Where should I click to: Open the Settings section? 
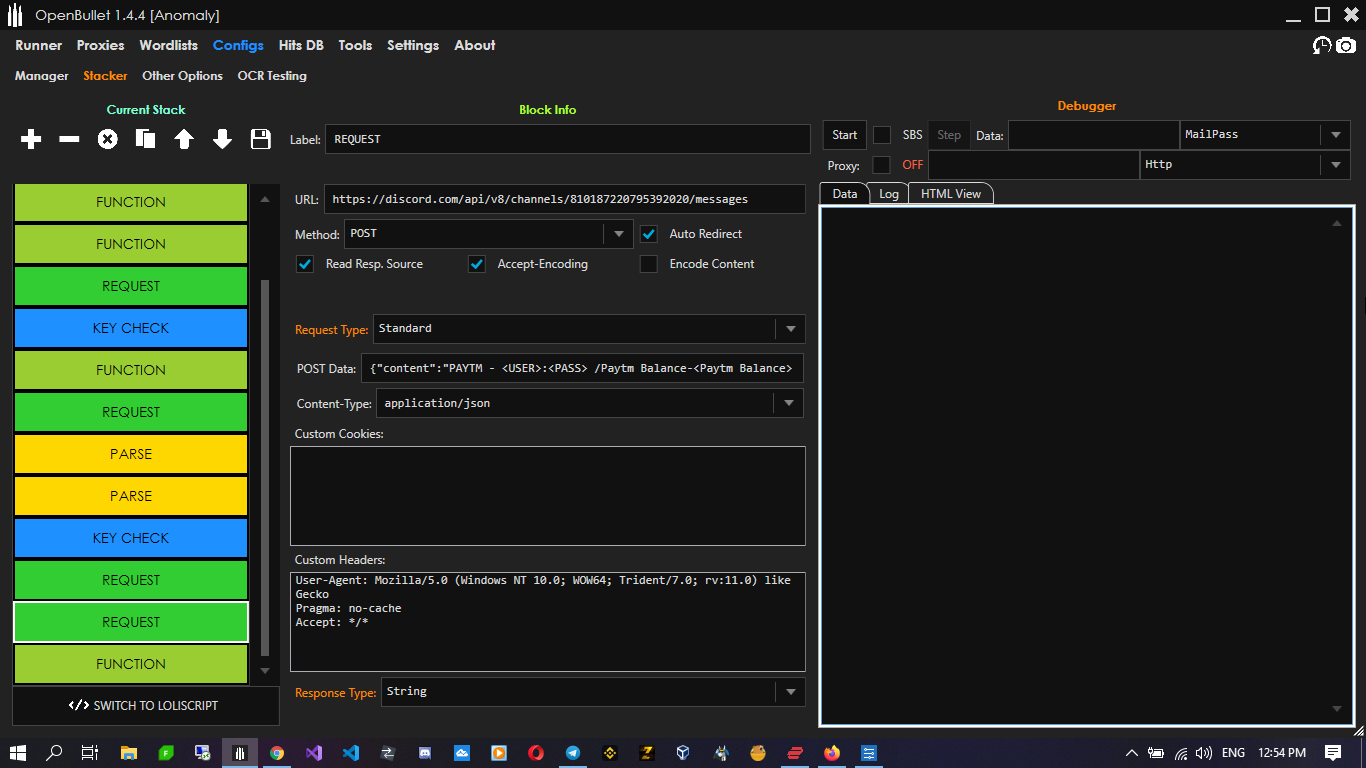point(413,45)
